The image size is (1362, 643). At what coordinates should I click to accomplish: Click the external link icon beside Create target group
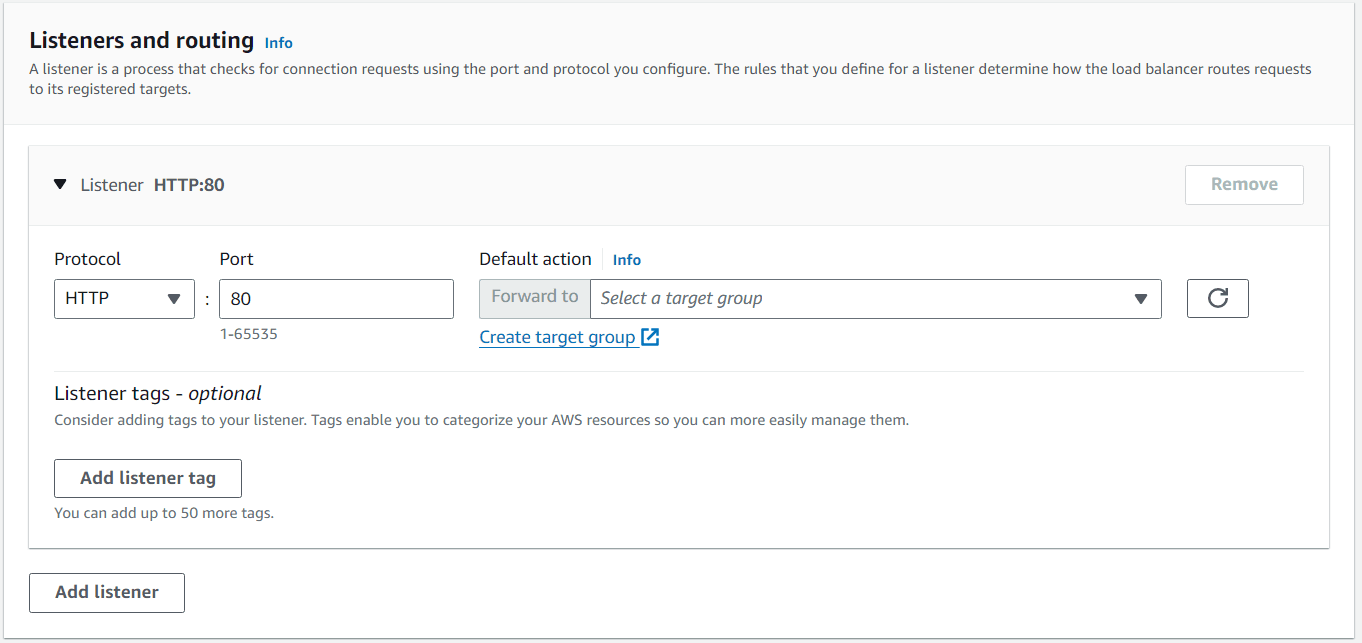pyautogui.click(x=652, y=337)
